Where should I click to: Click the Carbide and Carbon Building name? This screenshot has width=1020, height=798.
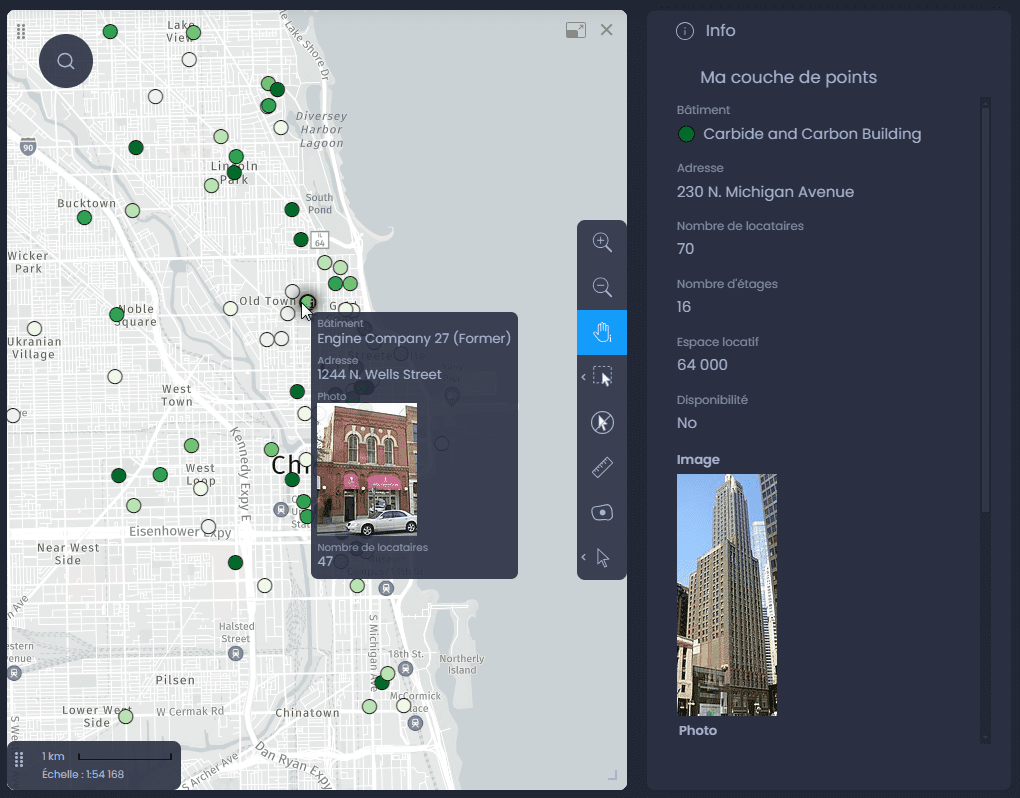(812, 134)
